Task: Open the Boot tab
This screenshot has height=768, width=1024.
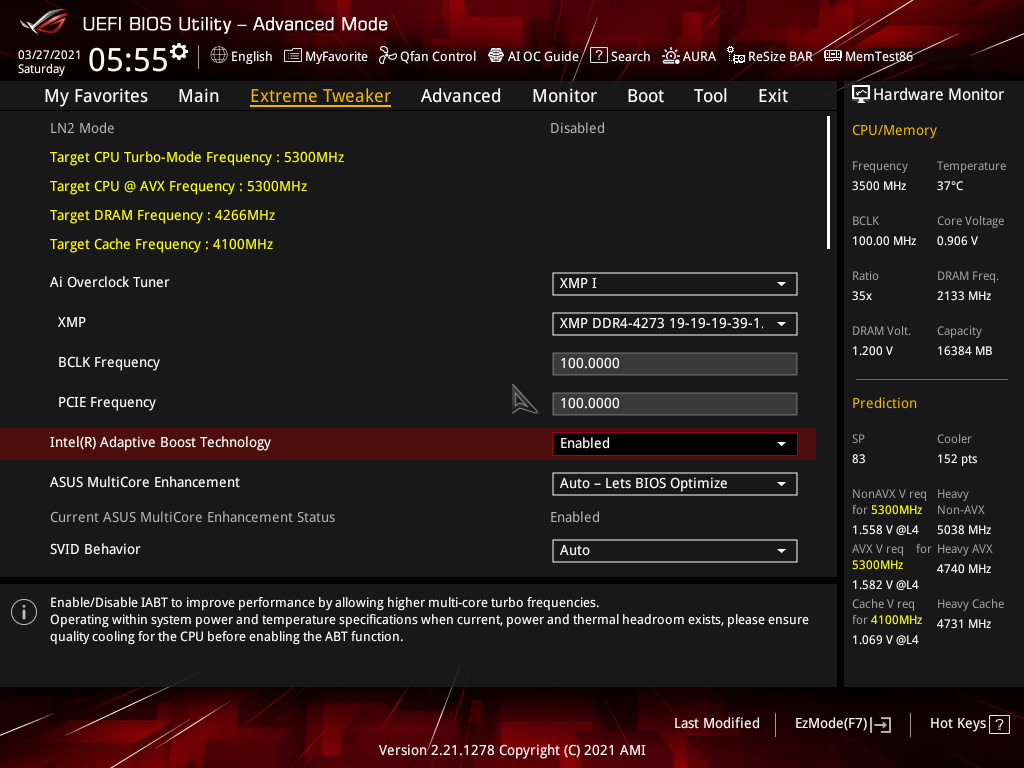Action: coord(645,96)
